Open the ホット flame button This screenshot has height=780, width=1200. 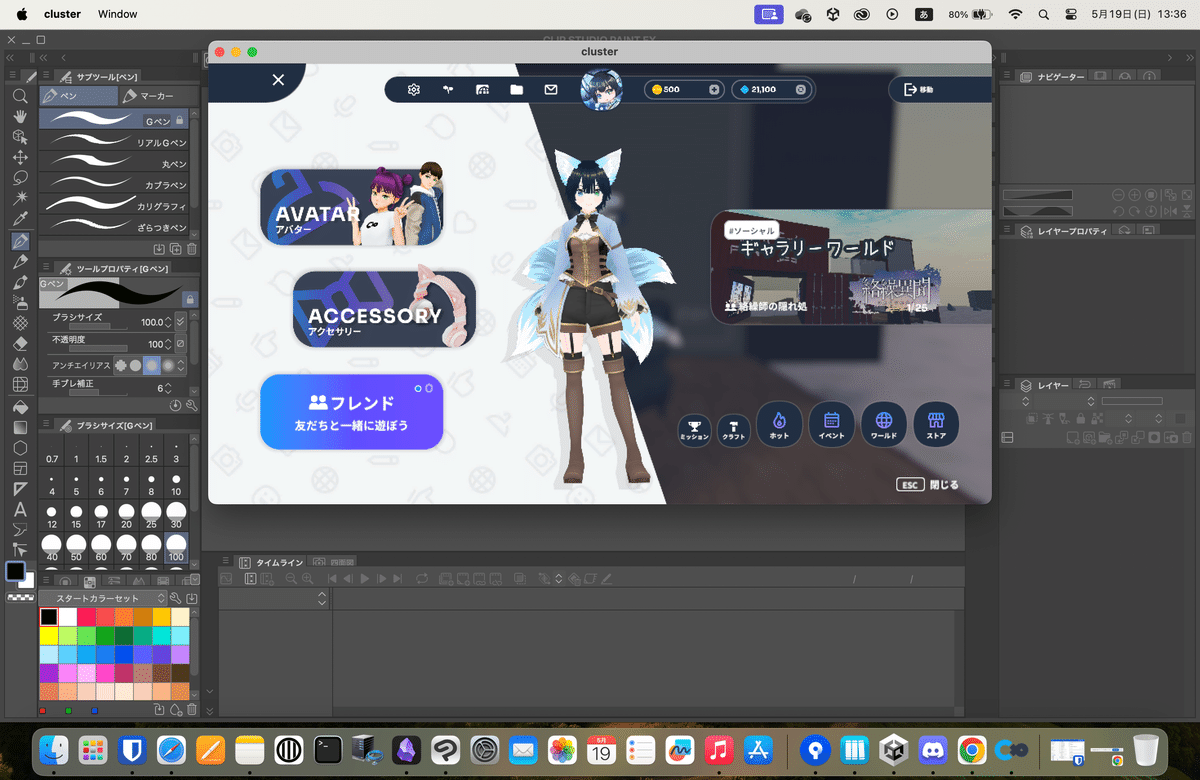[779, 425]
